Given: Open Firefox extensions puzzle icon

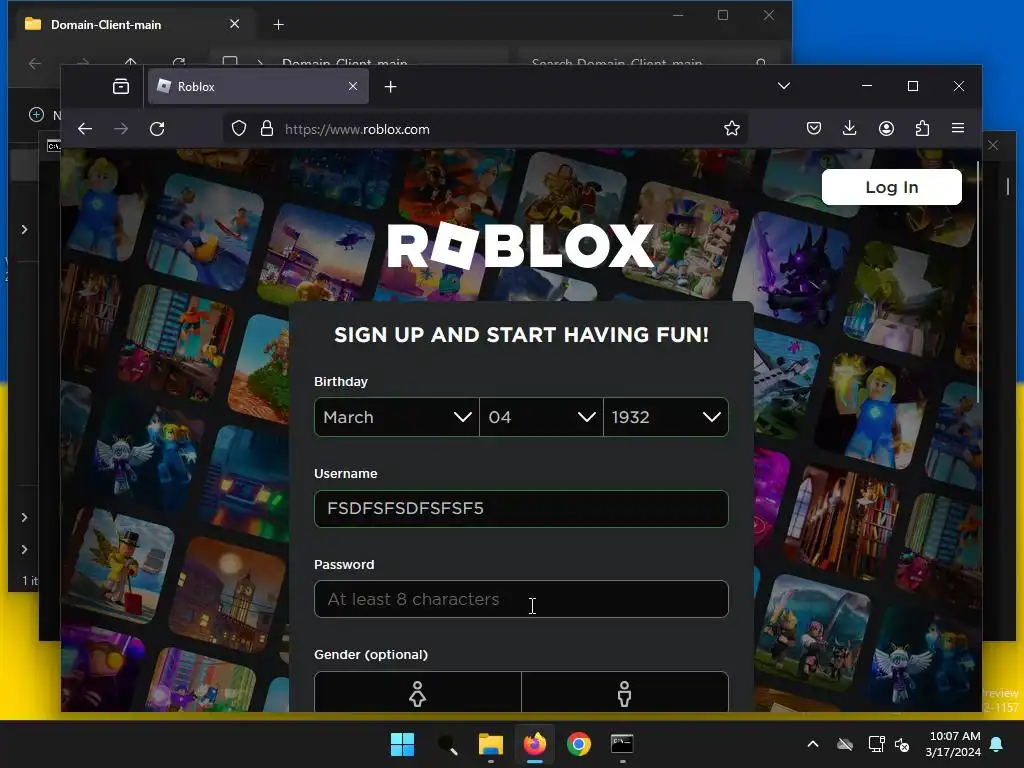Looking at the screenshot, I should [922, 129].
